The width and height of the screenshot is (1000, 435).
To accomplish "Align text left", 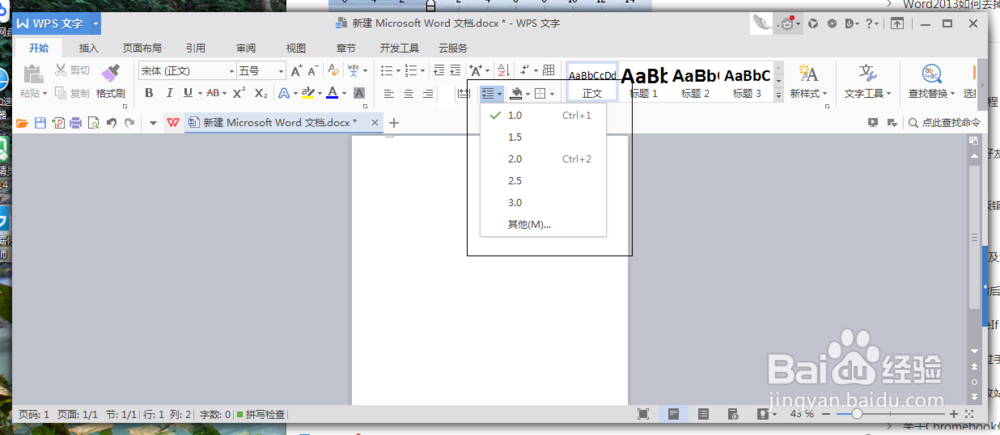I will click(389, 94).
